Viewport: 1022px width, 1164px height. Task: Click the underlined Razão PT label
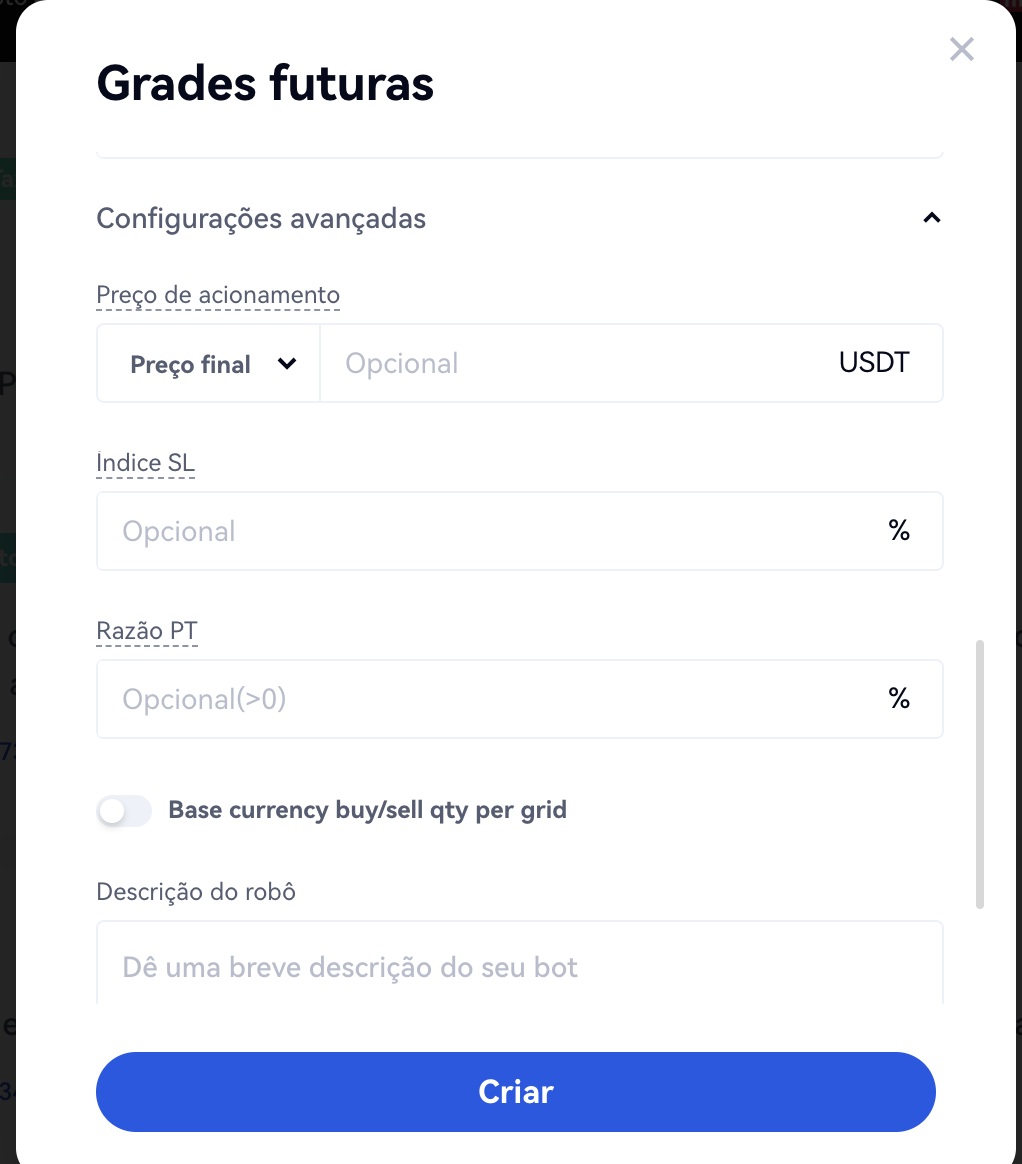tap(147, 631)
